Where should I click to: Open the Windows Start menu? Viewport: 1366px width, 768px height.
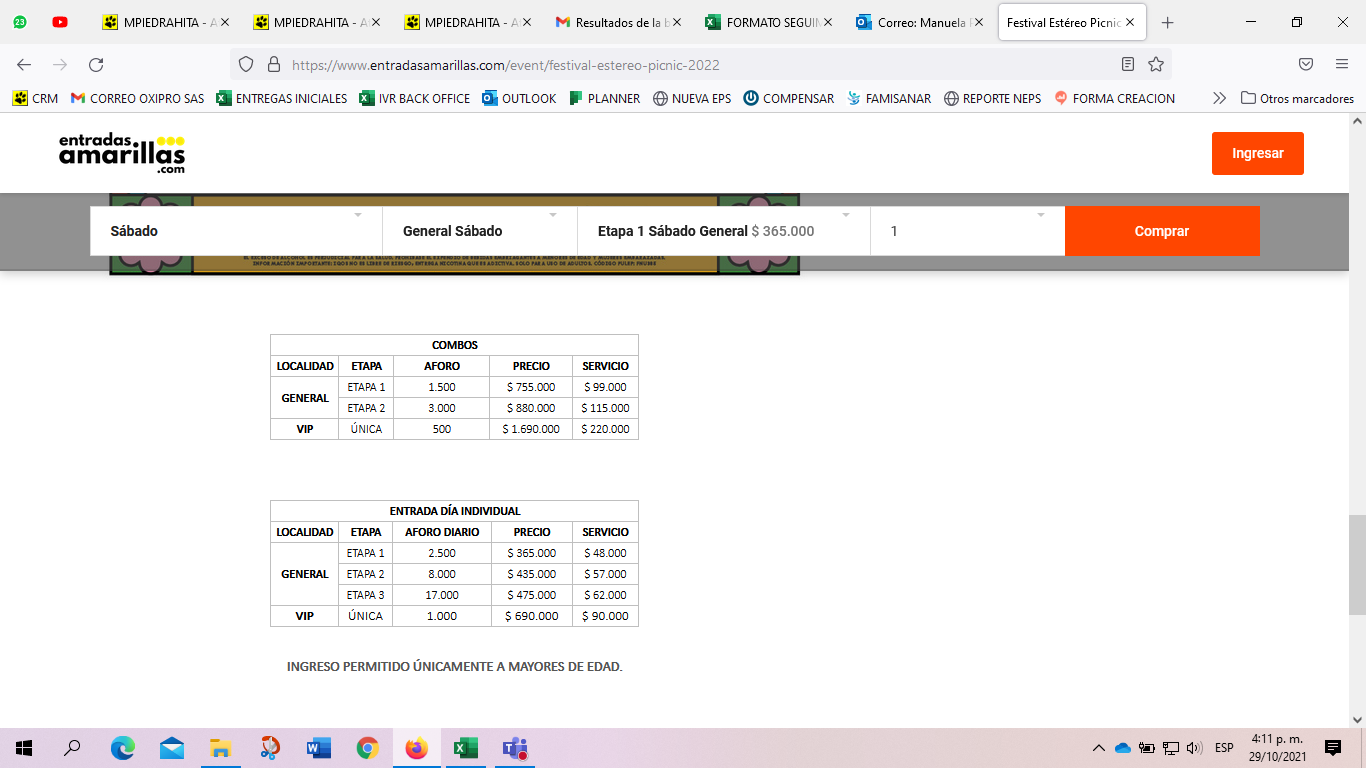click(x=24, y=748)
